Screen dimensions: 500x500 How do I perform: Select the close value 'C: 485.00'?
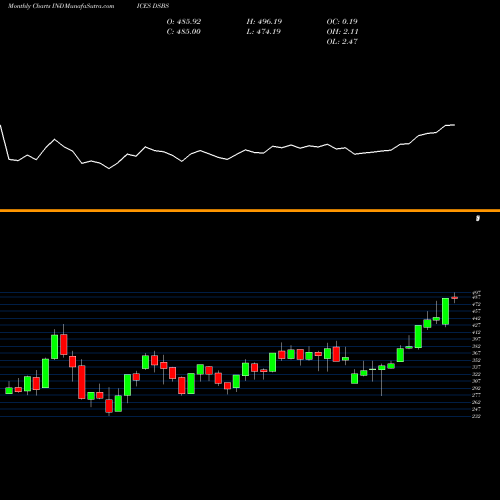(x=184, y=32)
